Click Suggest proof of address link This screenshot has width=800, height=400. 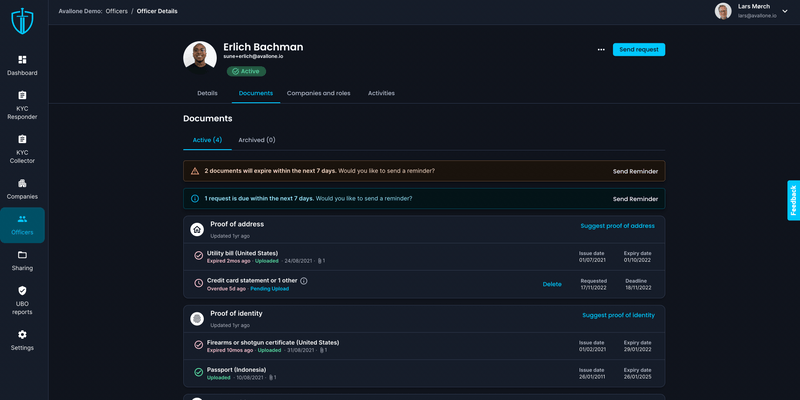617,226
